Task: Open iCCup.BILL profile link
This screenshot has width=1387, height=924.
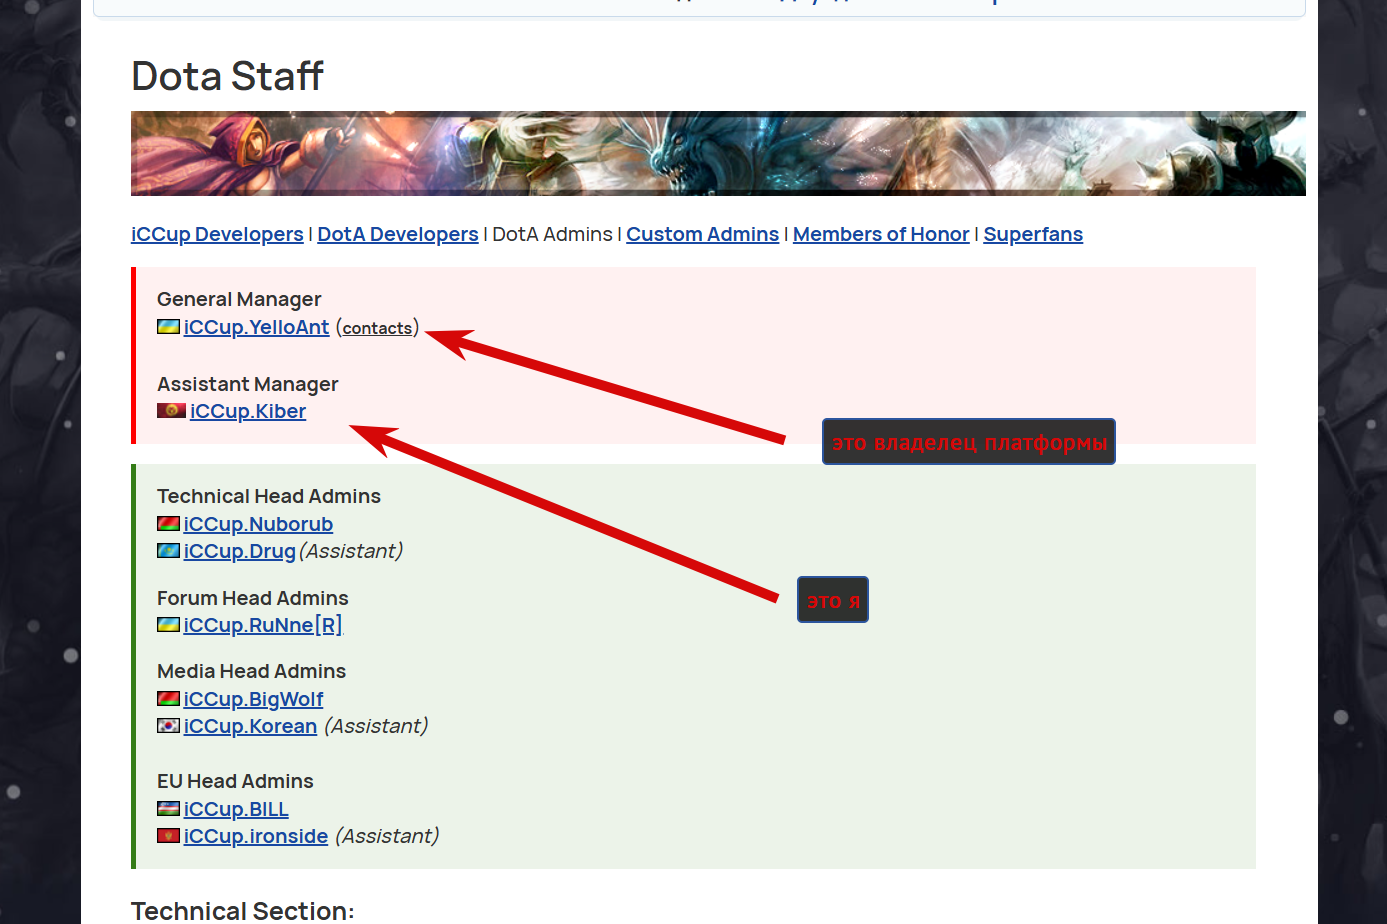Action: (236, 809)
